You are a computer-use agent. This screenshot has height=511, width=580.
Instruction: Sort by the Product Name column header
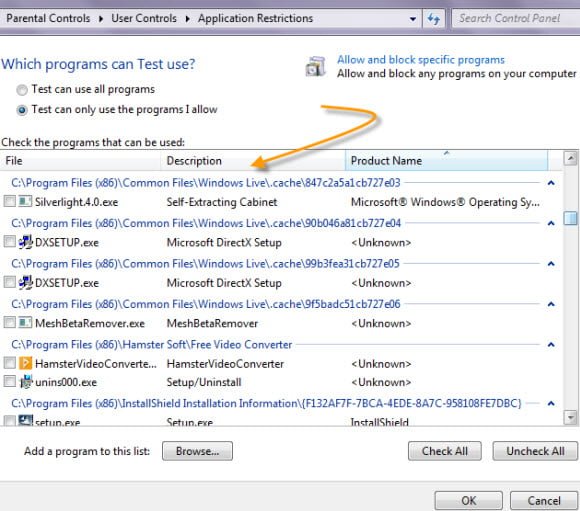[x=446, y=161]
